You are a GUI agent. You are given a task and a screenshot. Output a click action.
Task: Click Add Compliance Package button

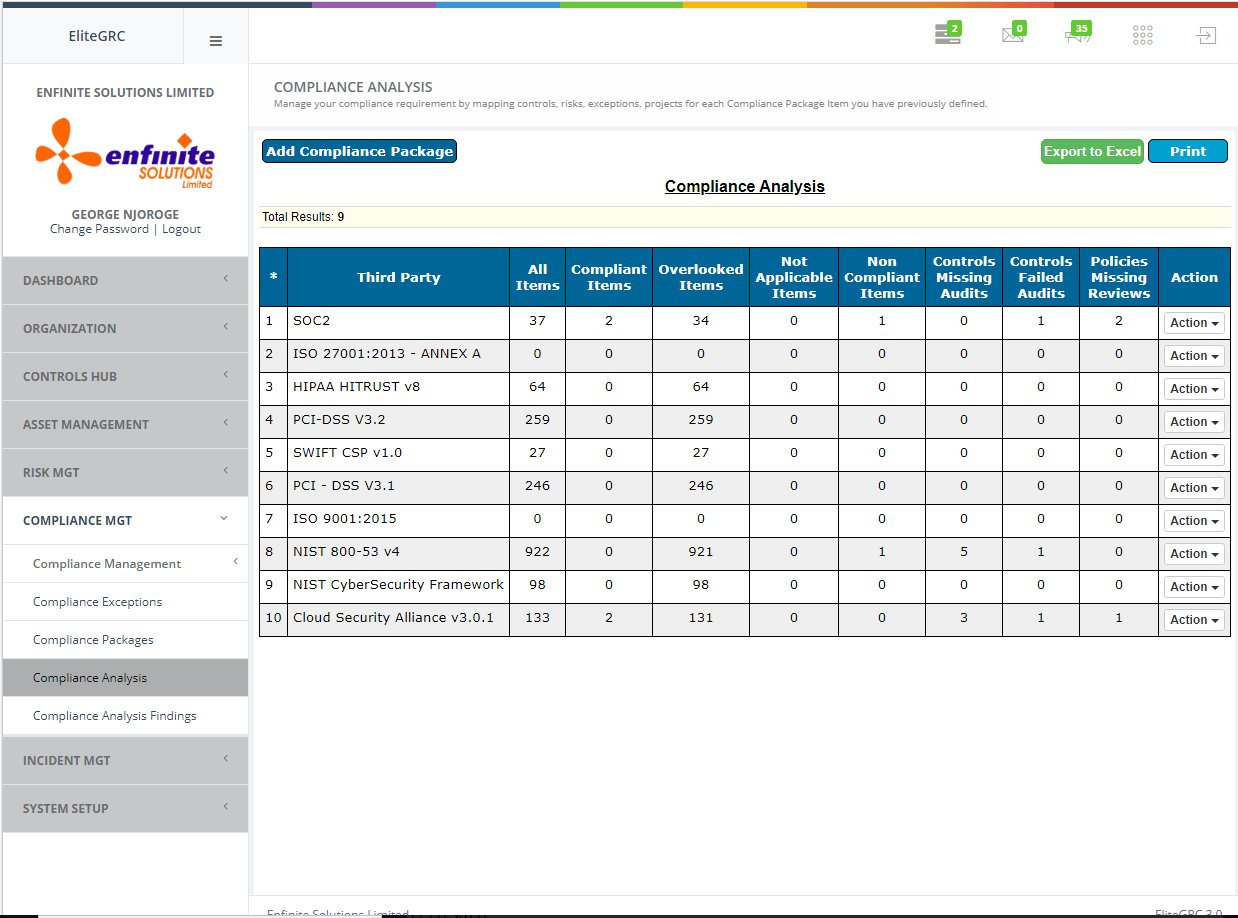pyautogui.click(x=359, y=151)
